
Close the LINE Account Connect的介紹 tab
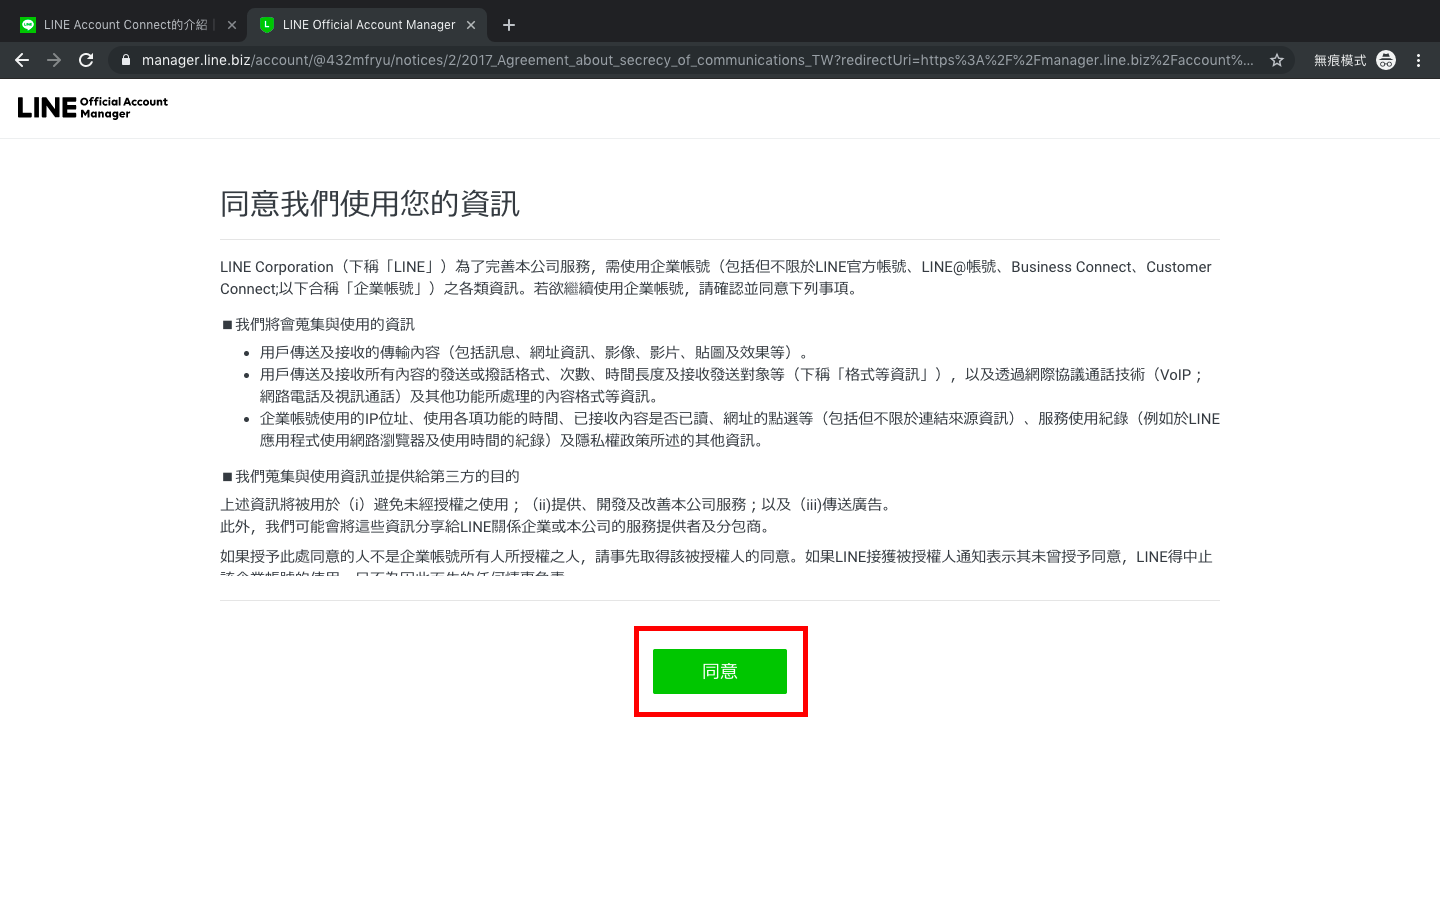[232, 25]
